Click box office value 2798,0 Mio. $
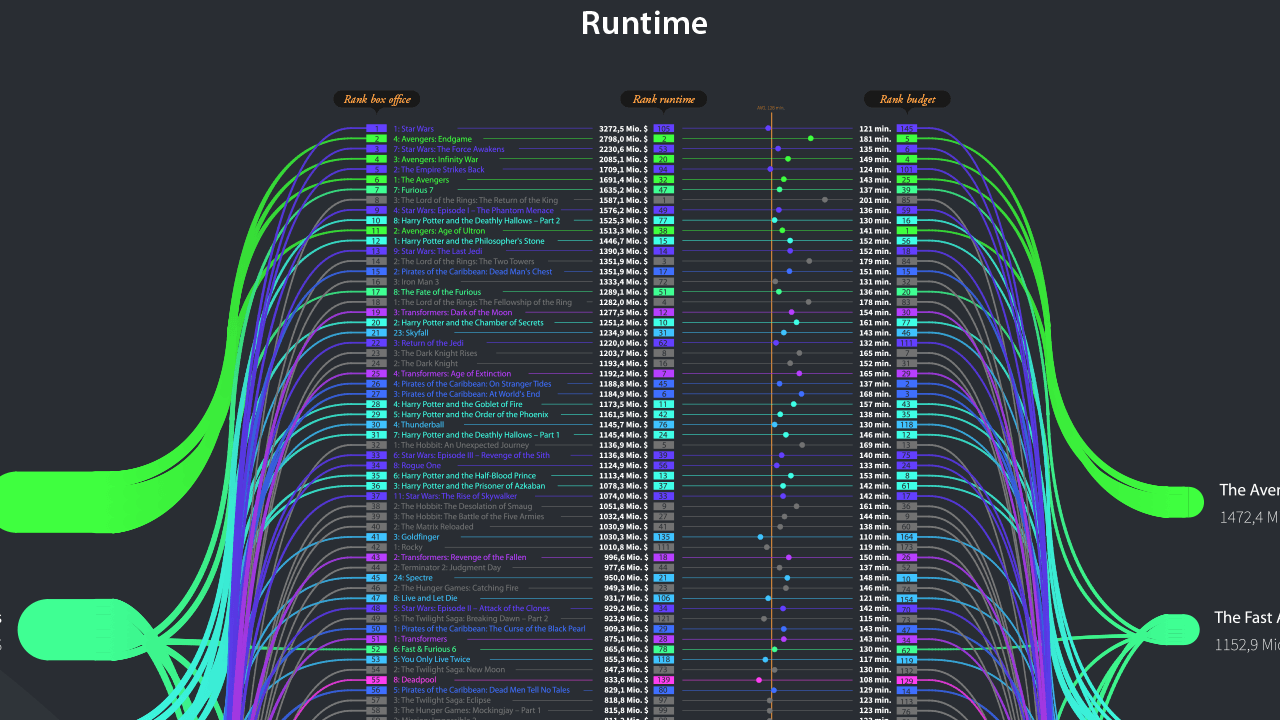The height and width of the screenshot is (720, 1280). pos(623,139)
